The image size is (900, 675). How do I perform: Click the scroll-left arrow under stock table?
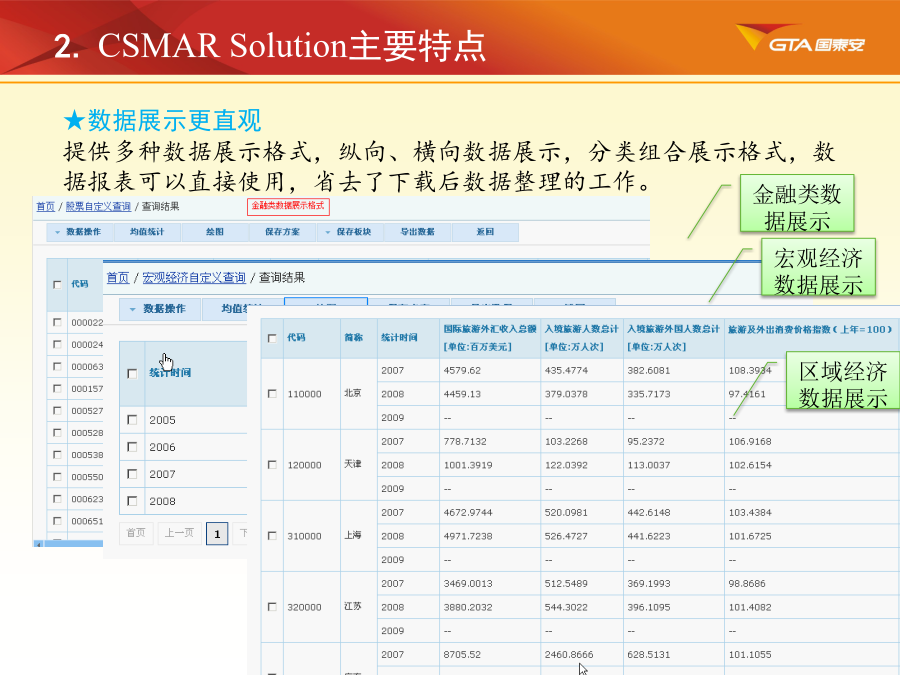[39, 544]
